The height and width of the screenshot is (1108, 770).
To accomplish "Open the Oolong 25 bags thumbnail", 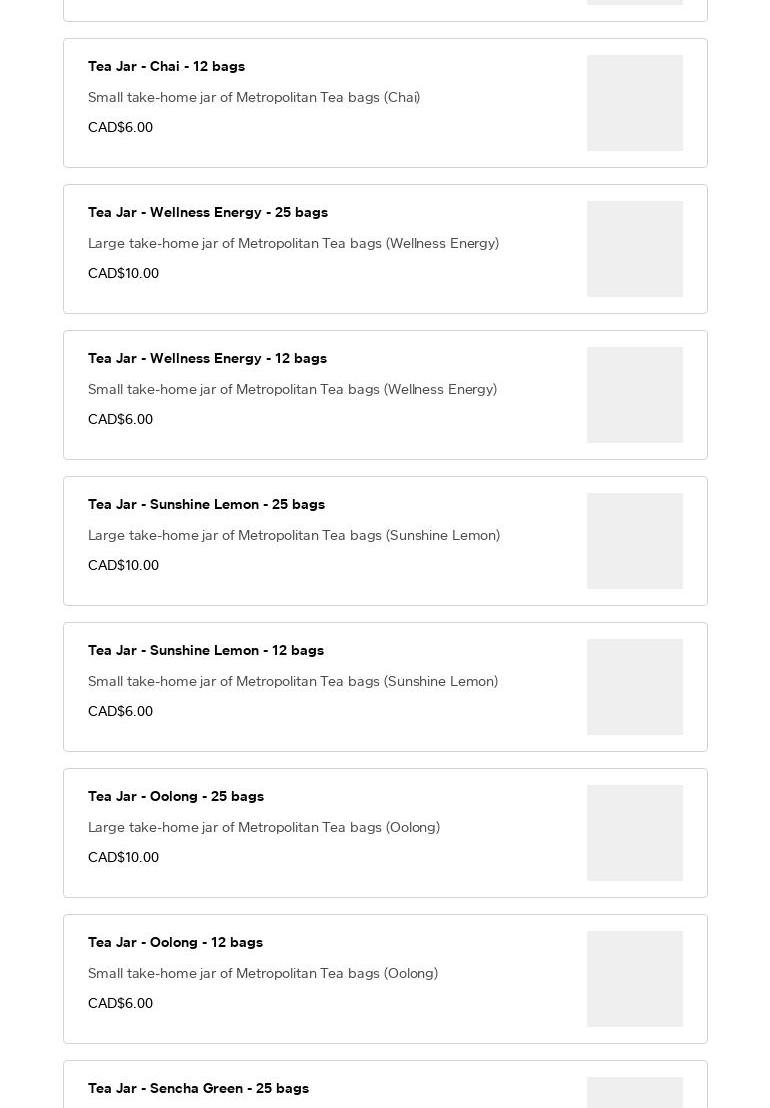I will pos(635,833).
